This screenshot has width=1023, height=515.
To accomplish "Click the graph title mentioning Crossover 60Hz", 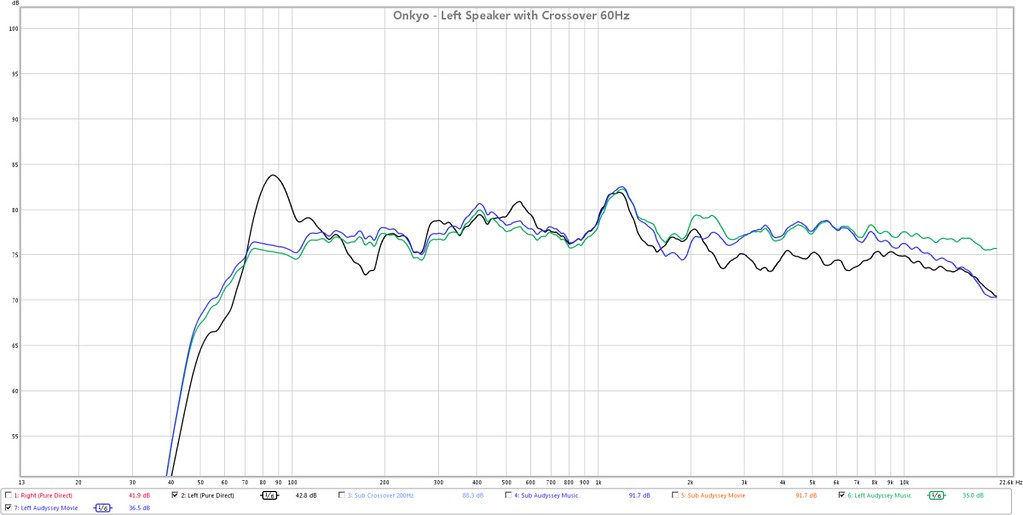I will click(511, 15).
